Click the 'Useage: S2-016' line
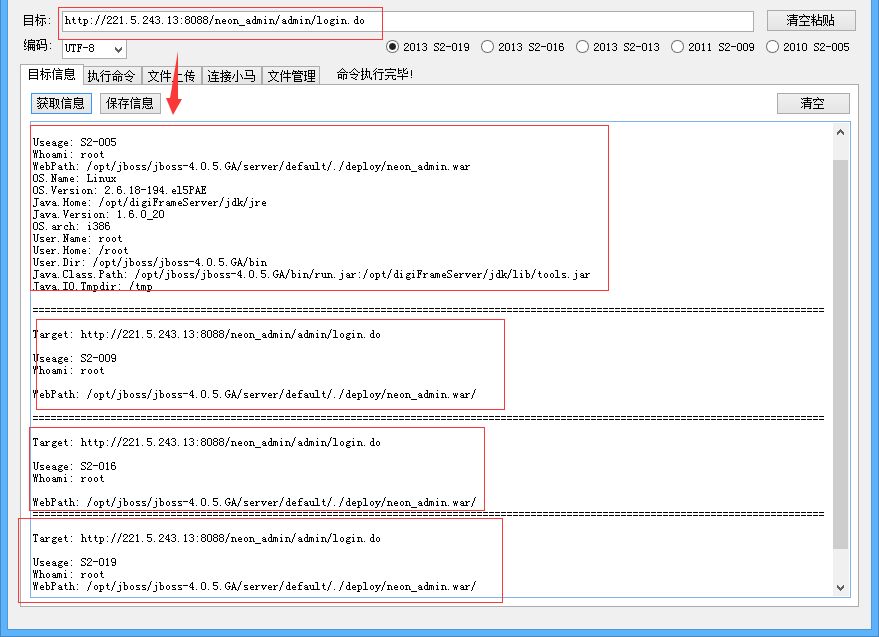The width and height of the screenshot is (879, 637). pyautogui.click(x=75, y=467)
